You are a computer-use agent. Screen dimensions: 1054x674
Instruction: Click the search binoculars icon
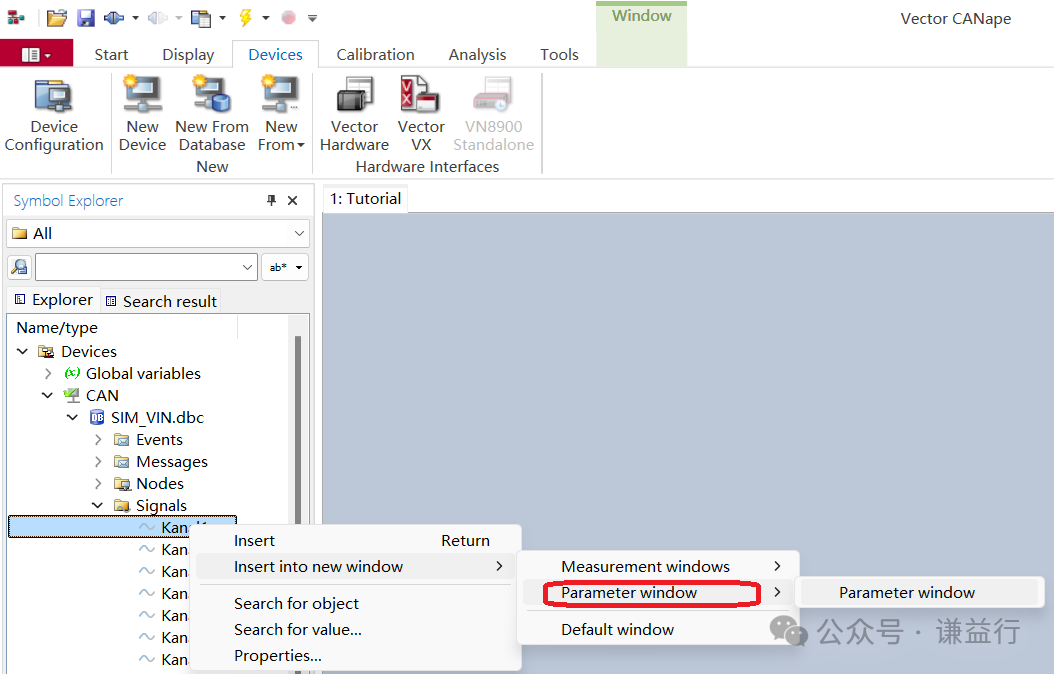[x=19, y=267]
